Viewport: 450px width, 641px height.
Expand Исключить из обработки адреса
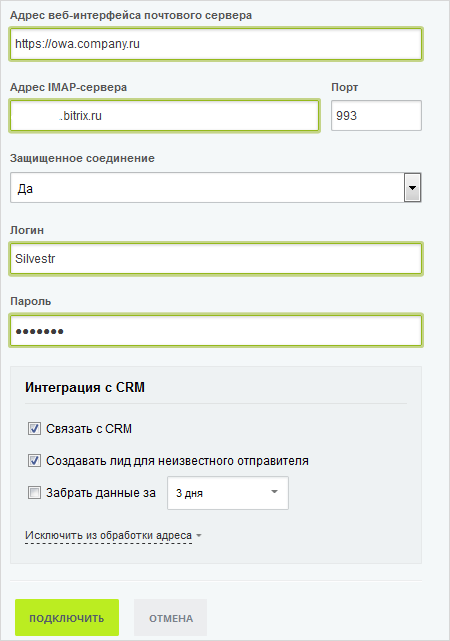point(108,536)
